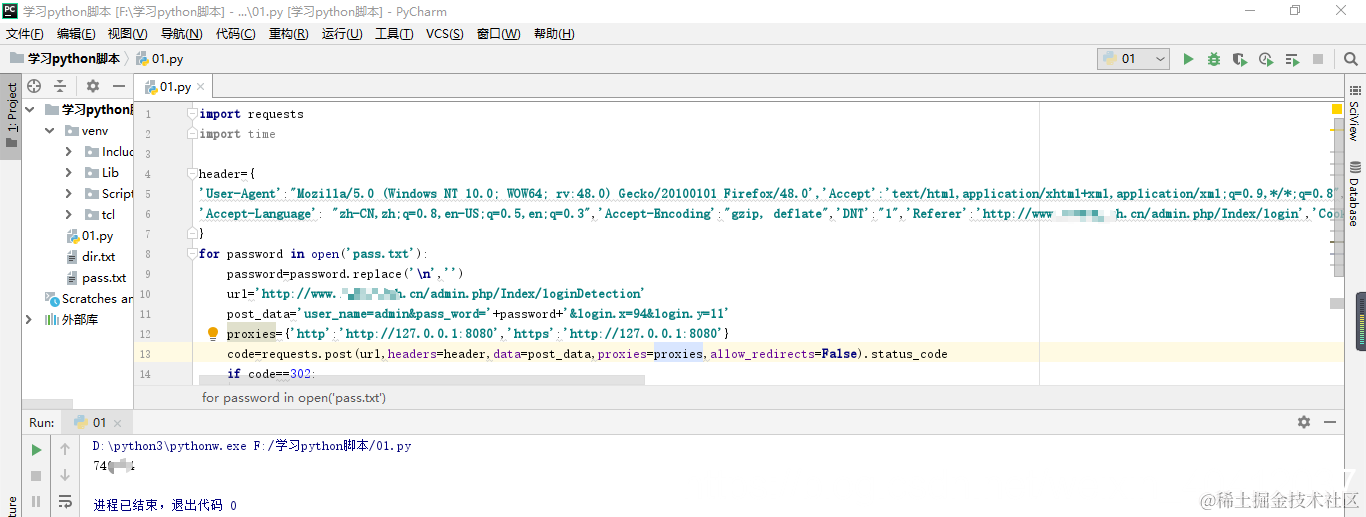This screenshot has width=1366, height=517.
Task: Open the 视图(V) menu
Action: click(x=128, y=34)
